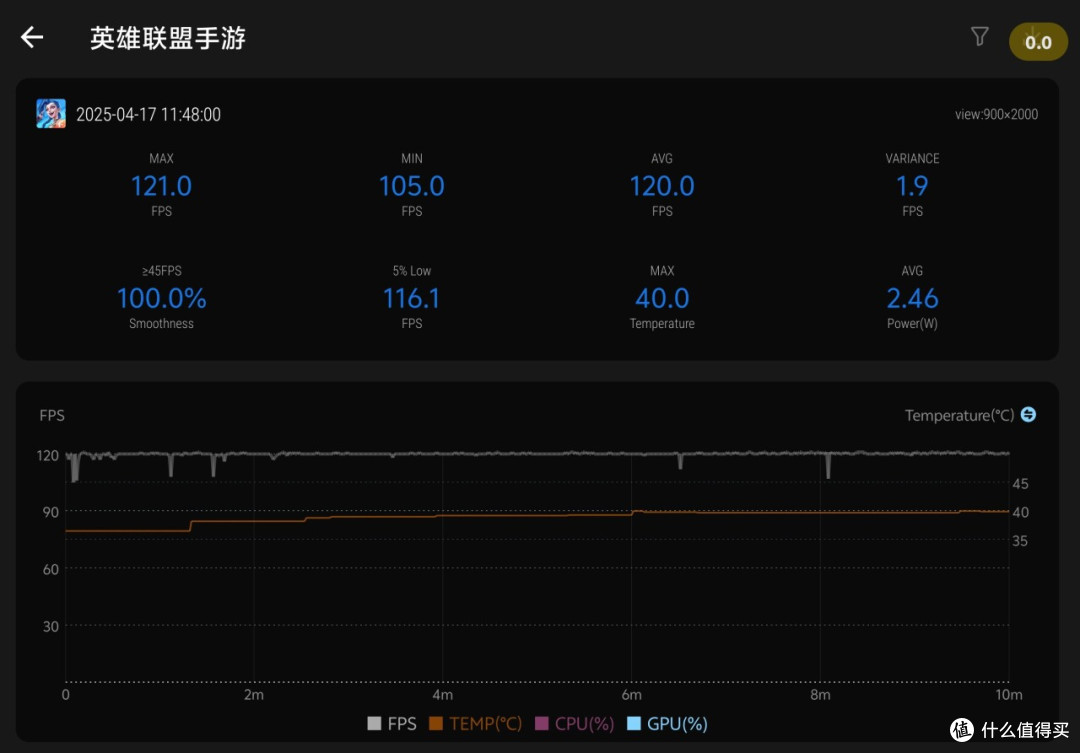Image resolution: width=1080 pixels, height=753 pixels.
Task: Click the 90 FPS axis tick label
Action: (50, 512)
